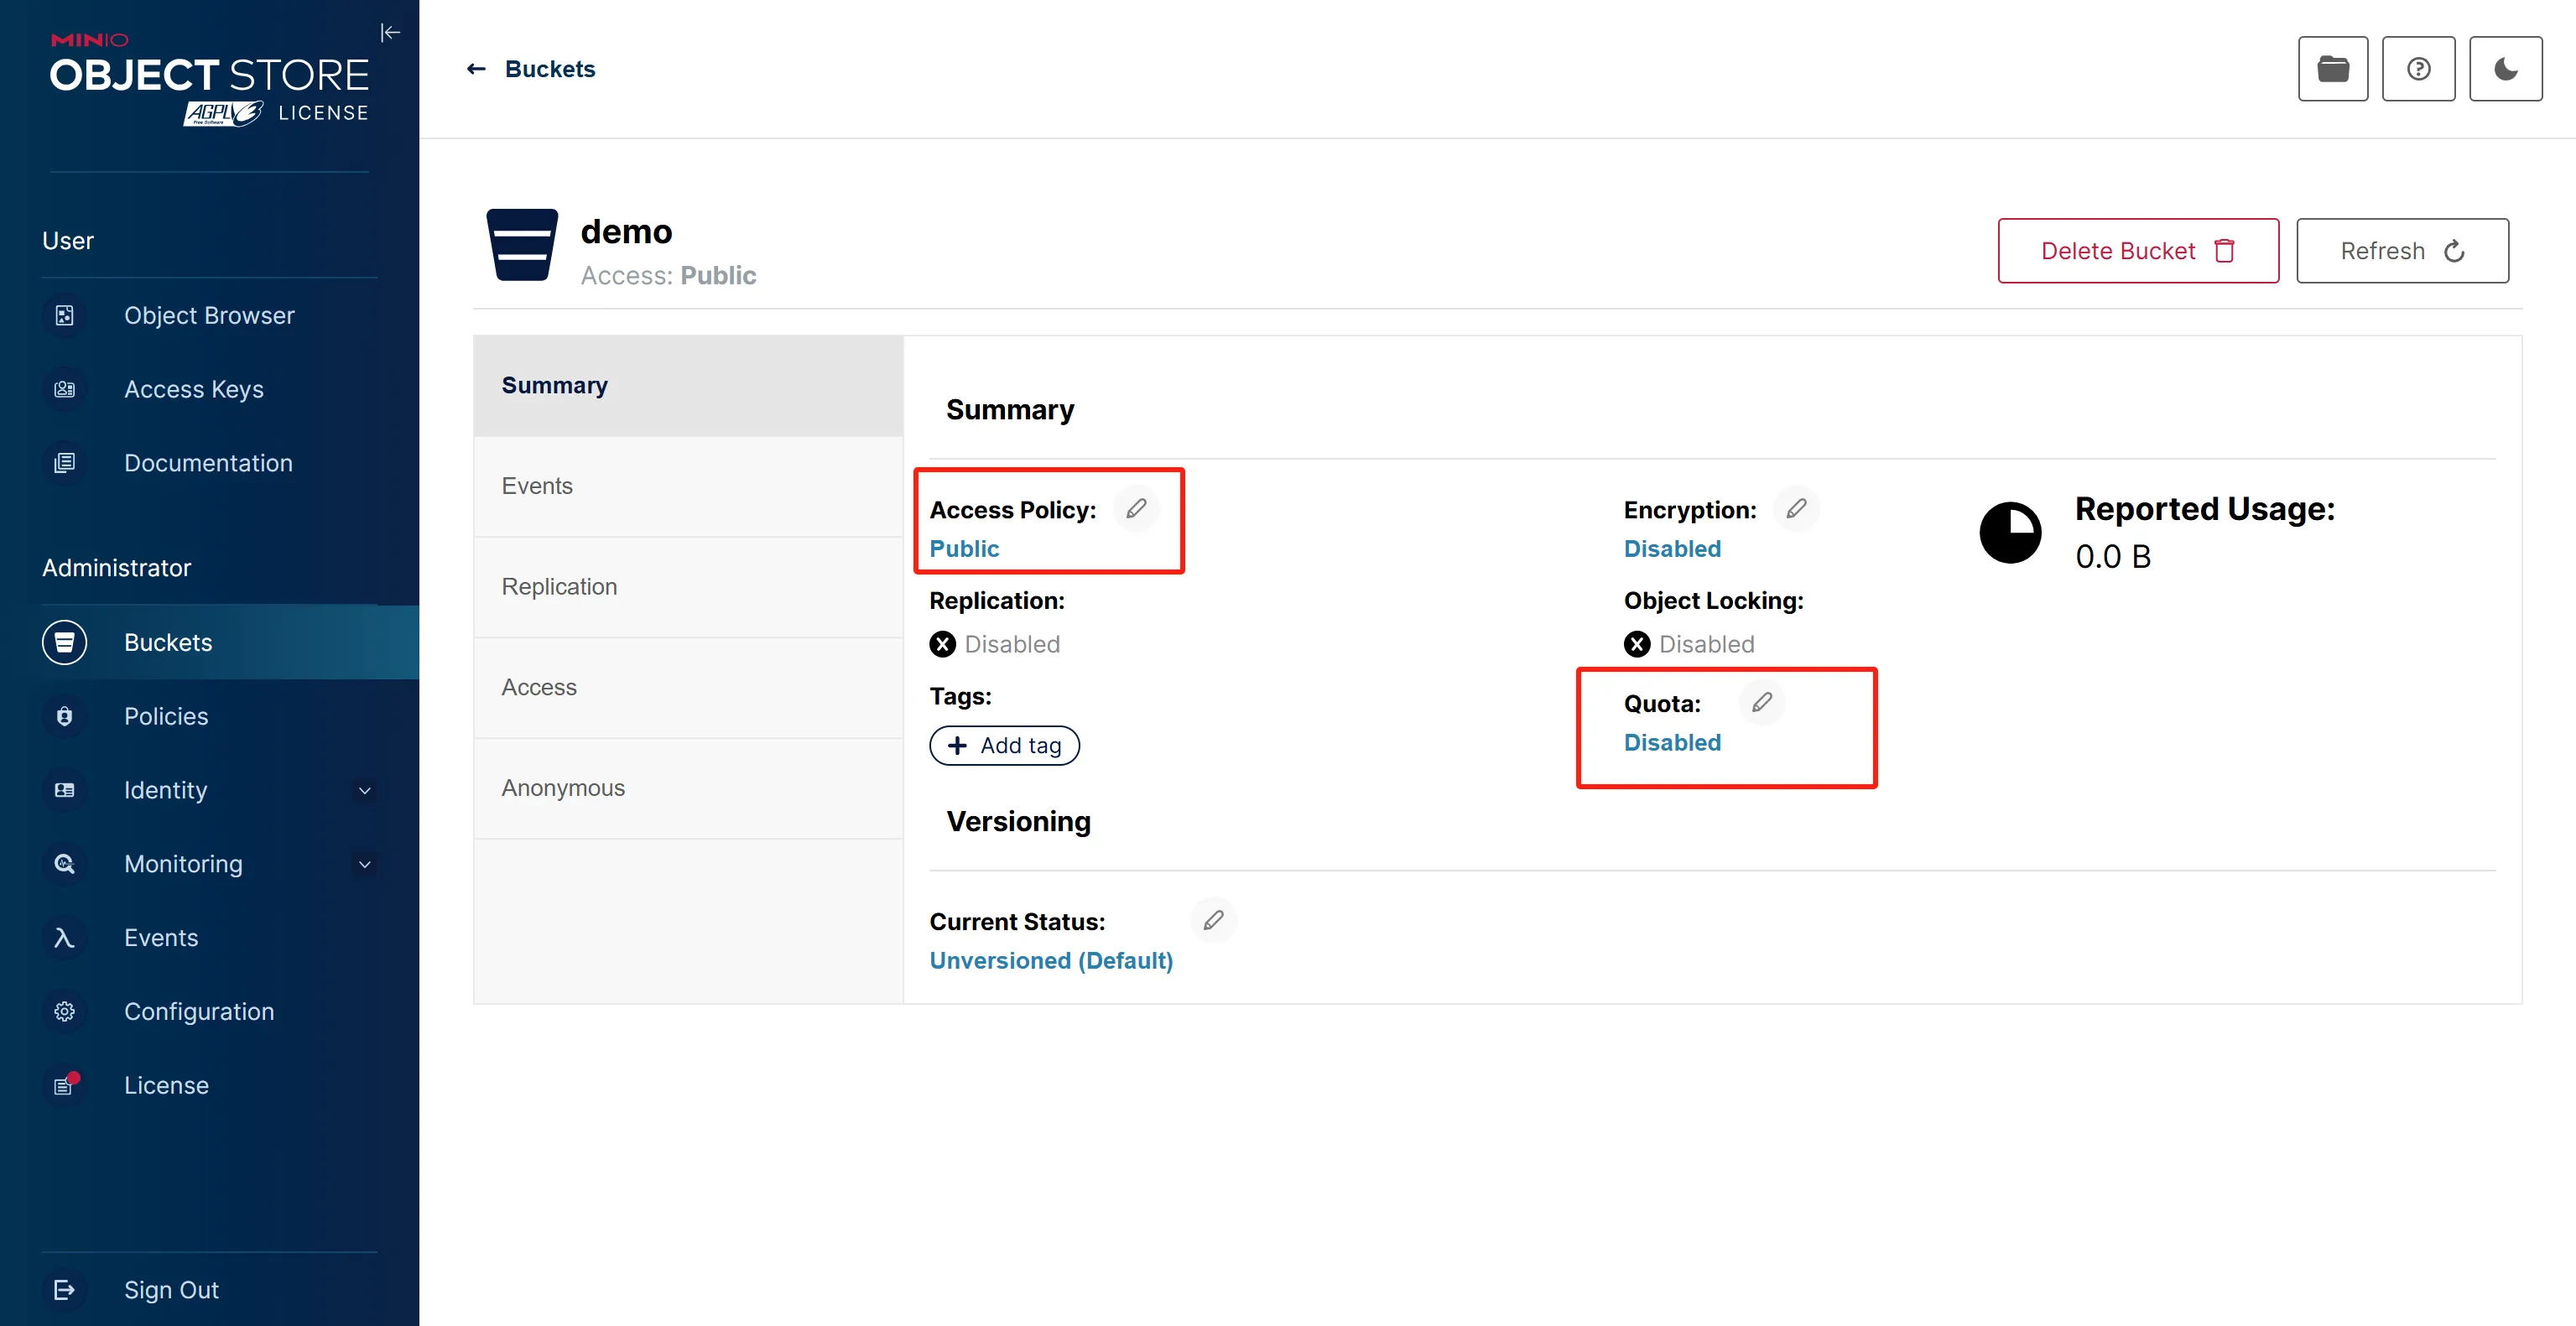
Task: Switch to the Events tab in bucket panel
Action: pos(537,486)
